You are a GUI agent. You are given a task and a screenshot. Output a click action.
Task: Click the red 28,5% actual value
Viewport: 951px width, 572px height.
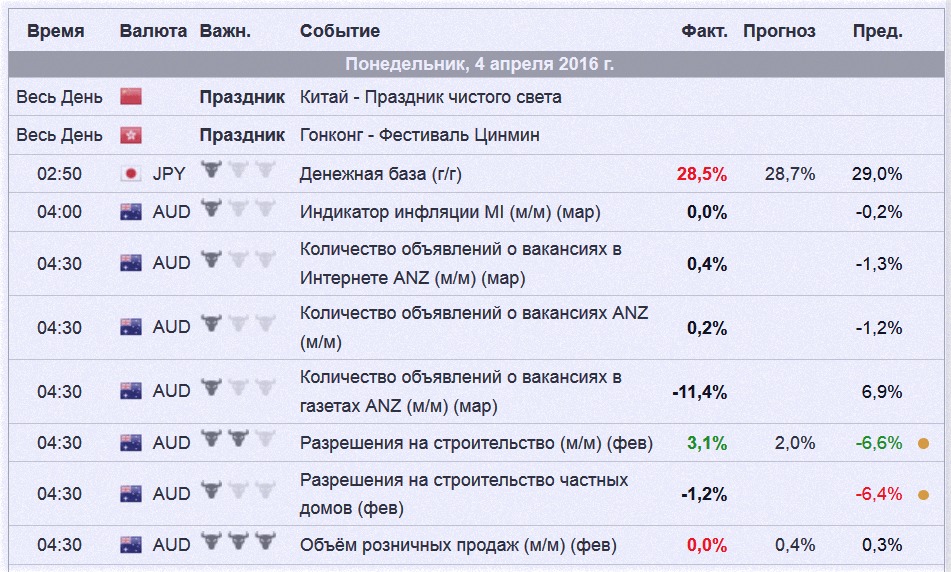pos(702,174)
